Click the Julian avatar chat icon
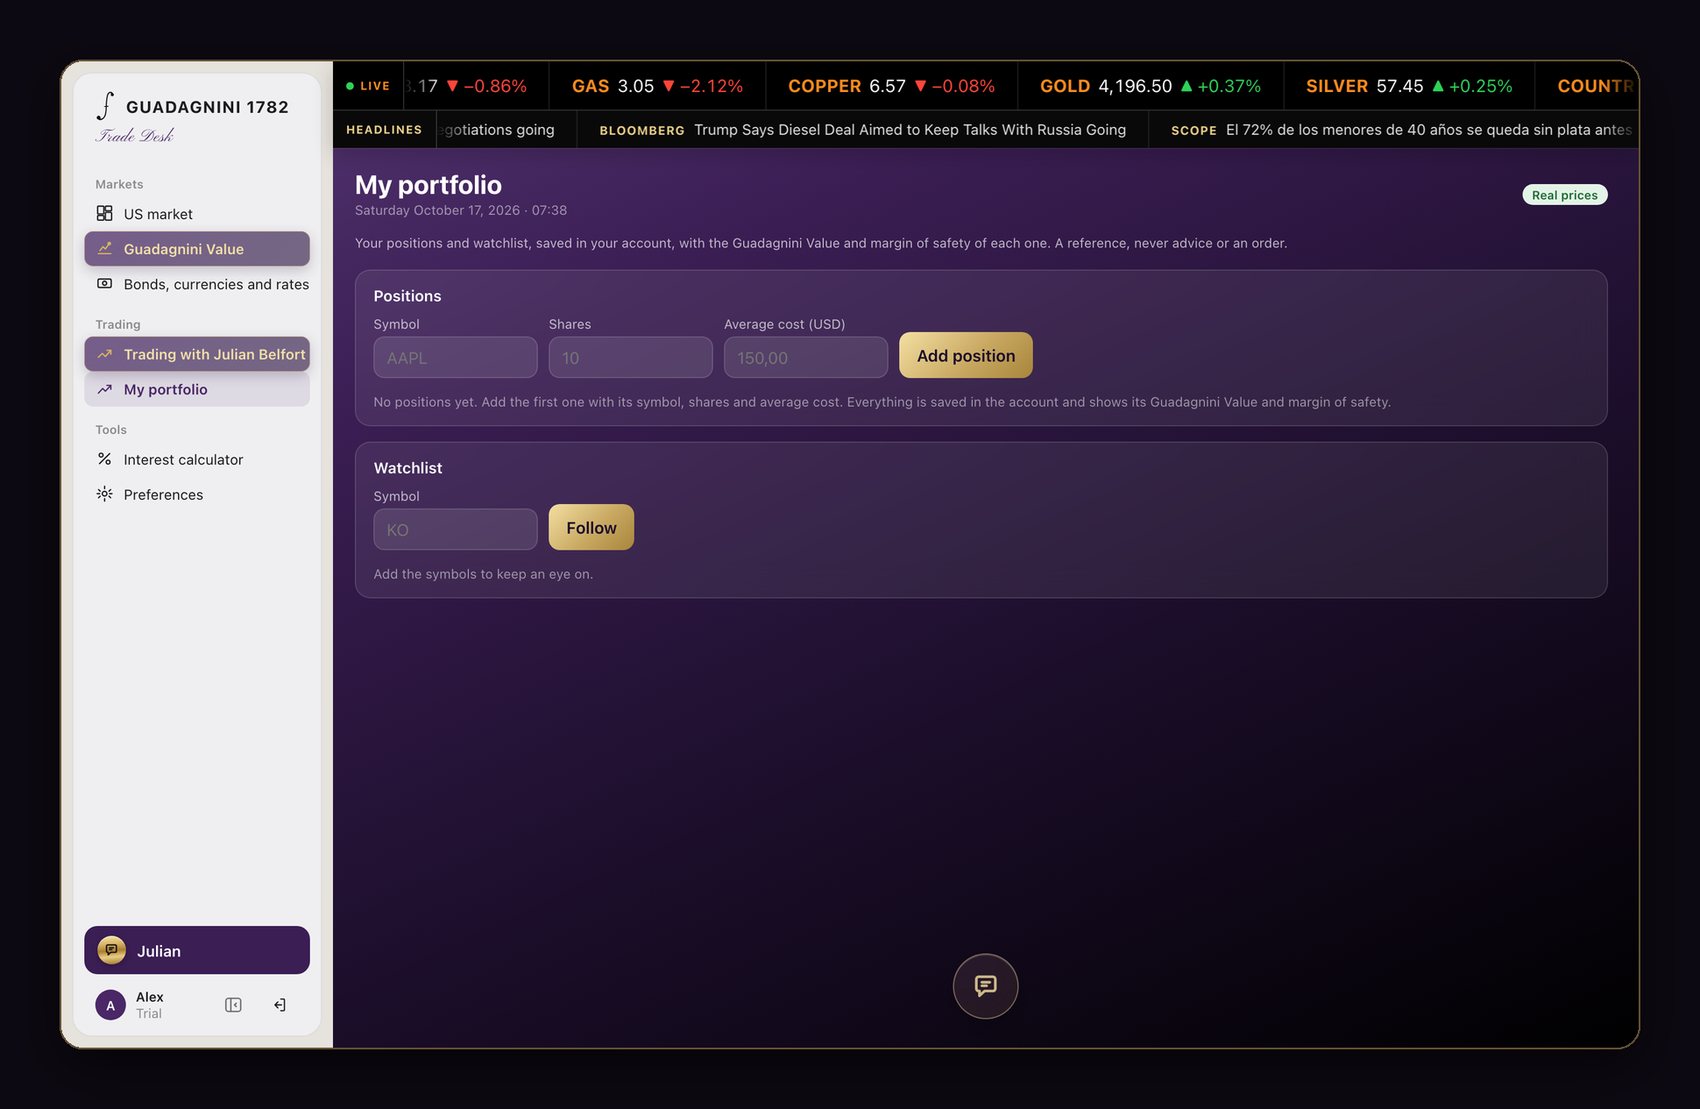This screenshot has width=1700, height=1109. pos(112,950)
